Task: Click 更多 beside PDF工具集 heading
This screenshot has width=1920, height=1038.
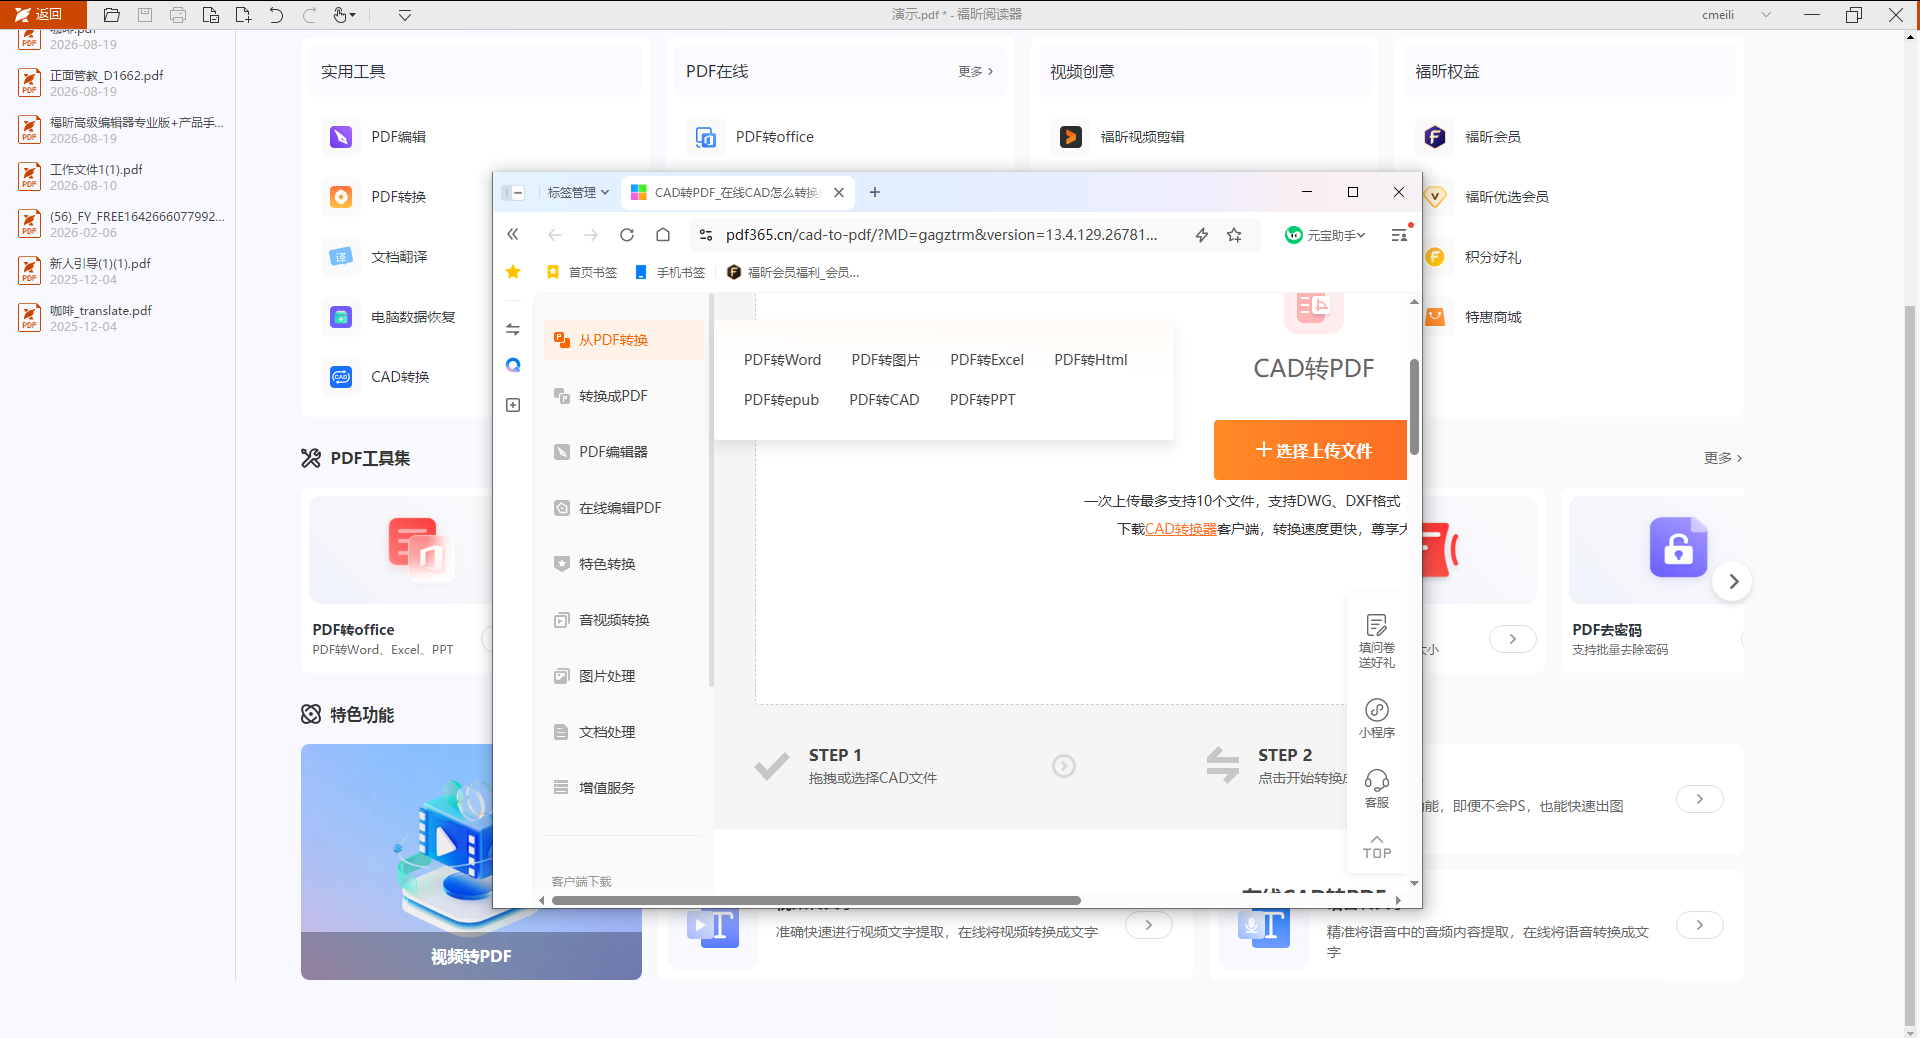Action: point(1723,458)
